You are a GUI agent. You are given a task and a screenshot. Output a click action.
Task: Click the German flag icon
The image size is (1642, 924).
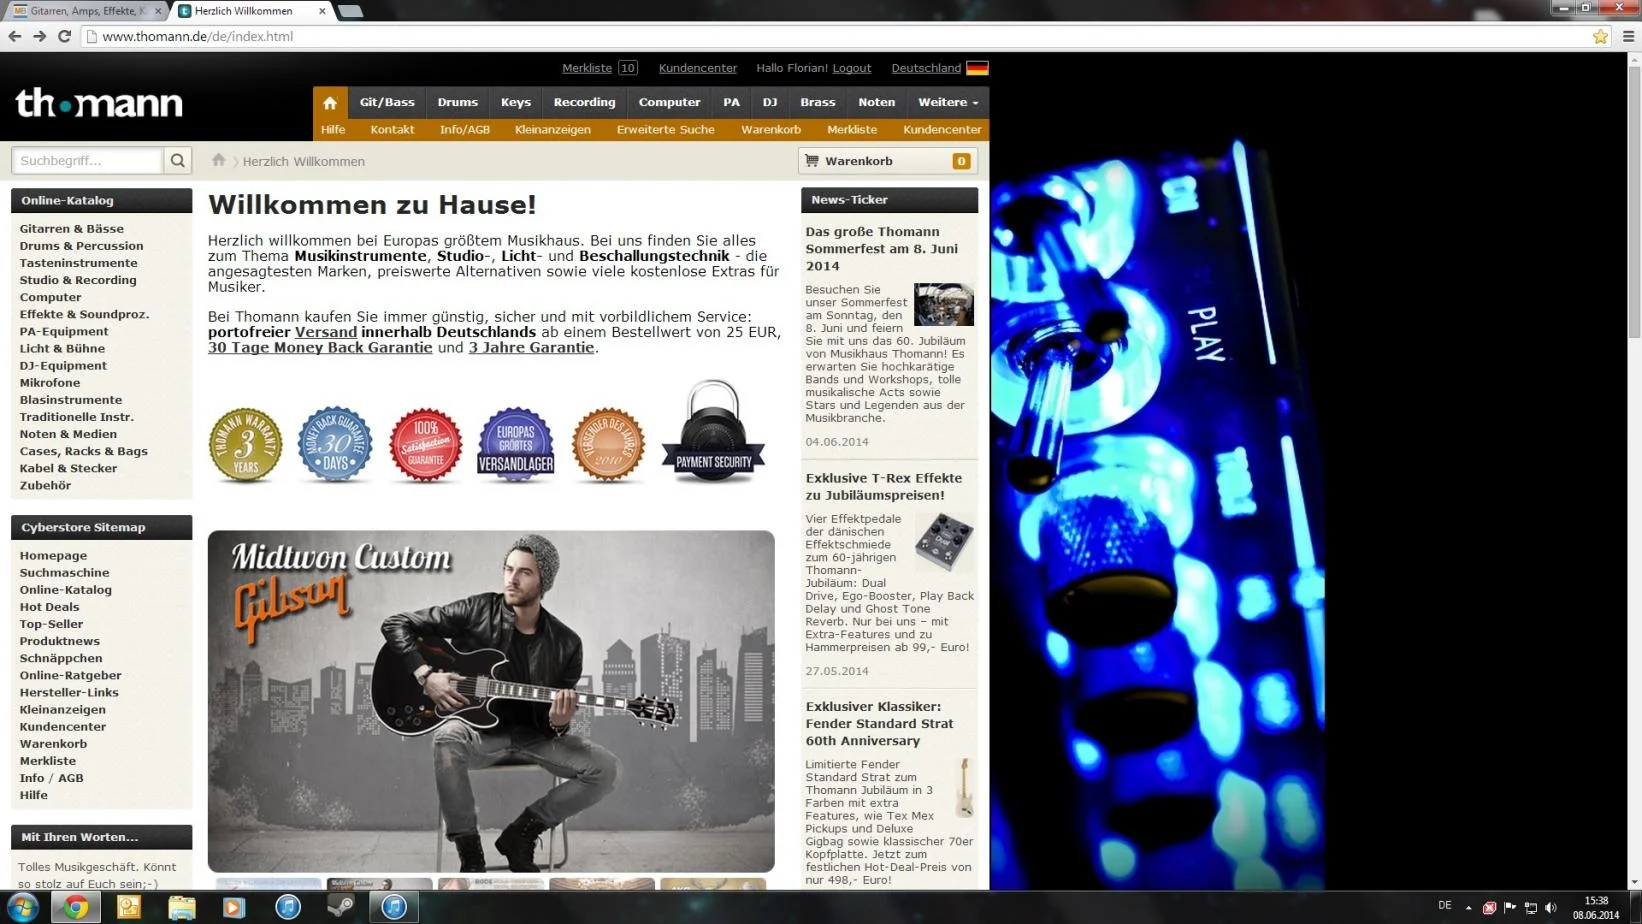977,68
